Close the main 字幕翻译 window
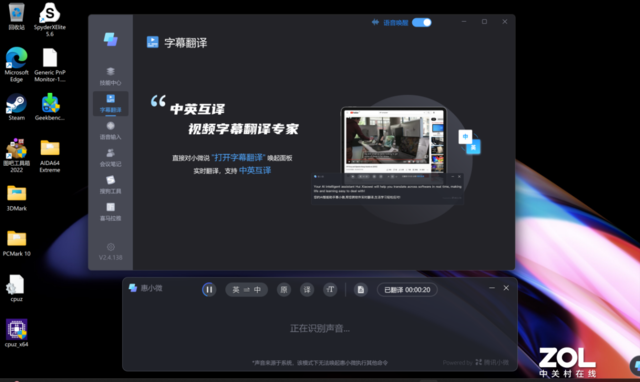The width and height of the screenshot is (640, 382). [x=505, y=22]
